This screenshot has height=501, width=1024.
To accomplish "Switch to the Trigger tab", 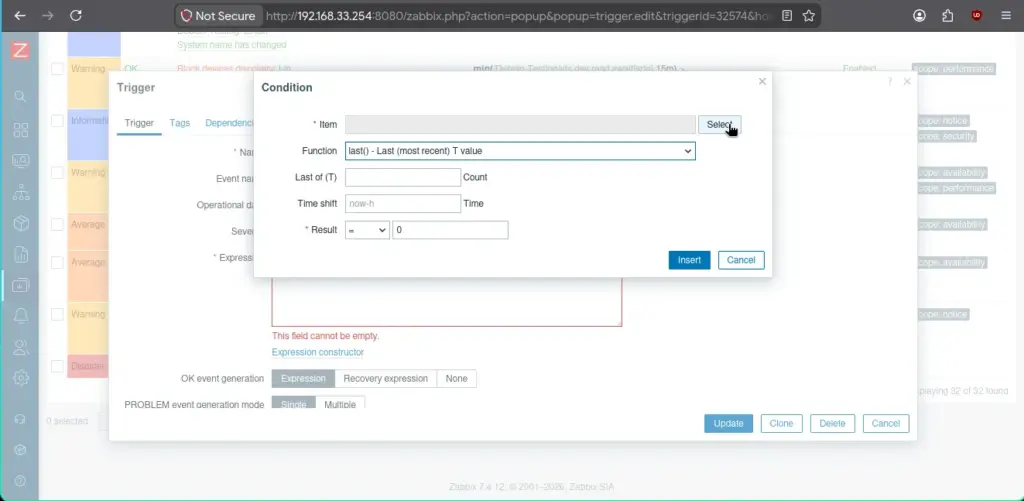I will [139, 123].
